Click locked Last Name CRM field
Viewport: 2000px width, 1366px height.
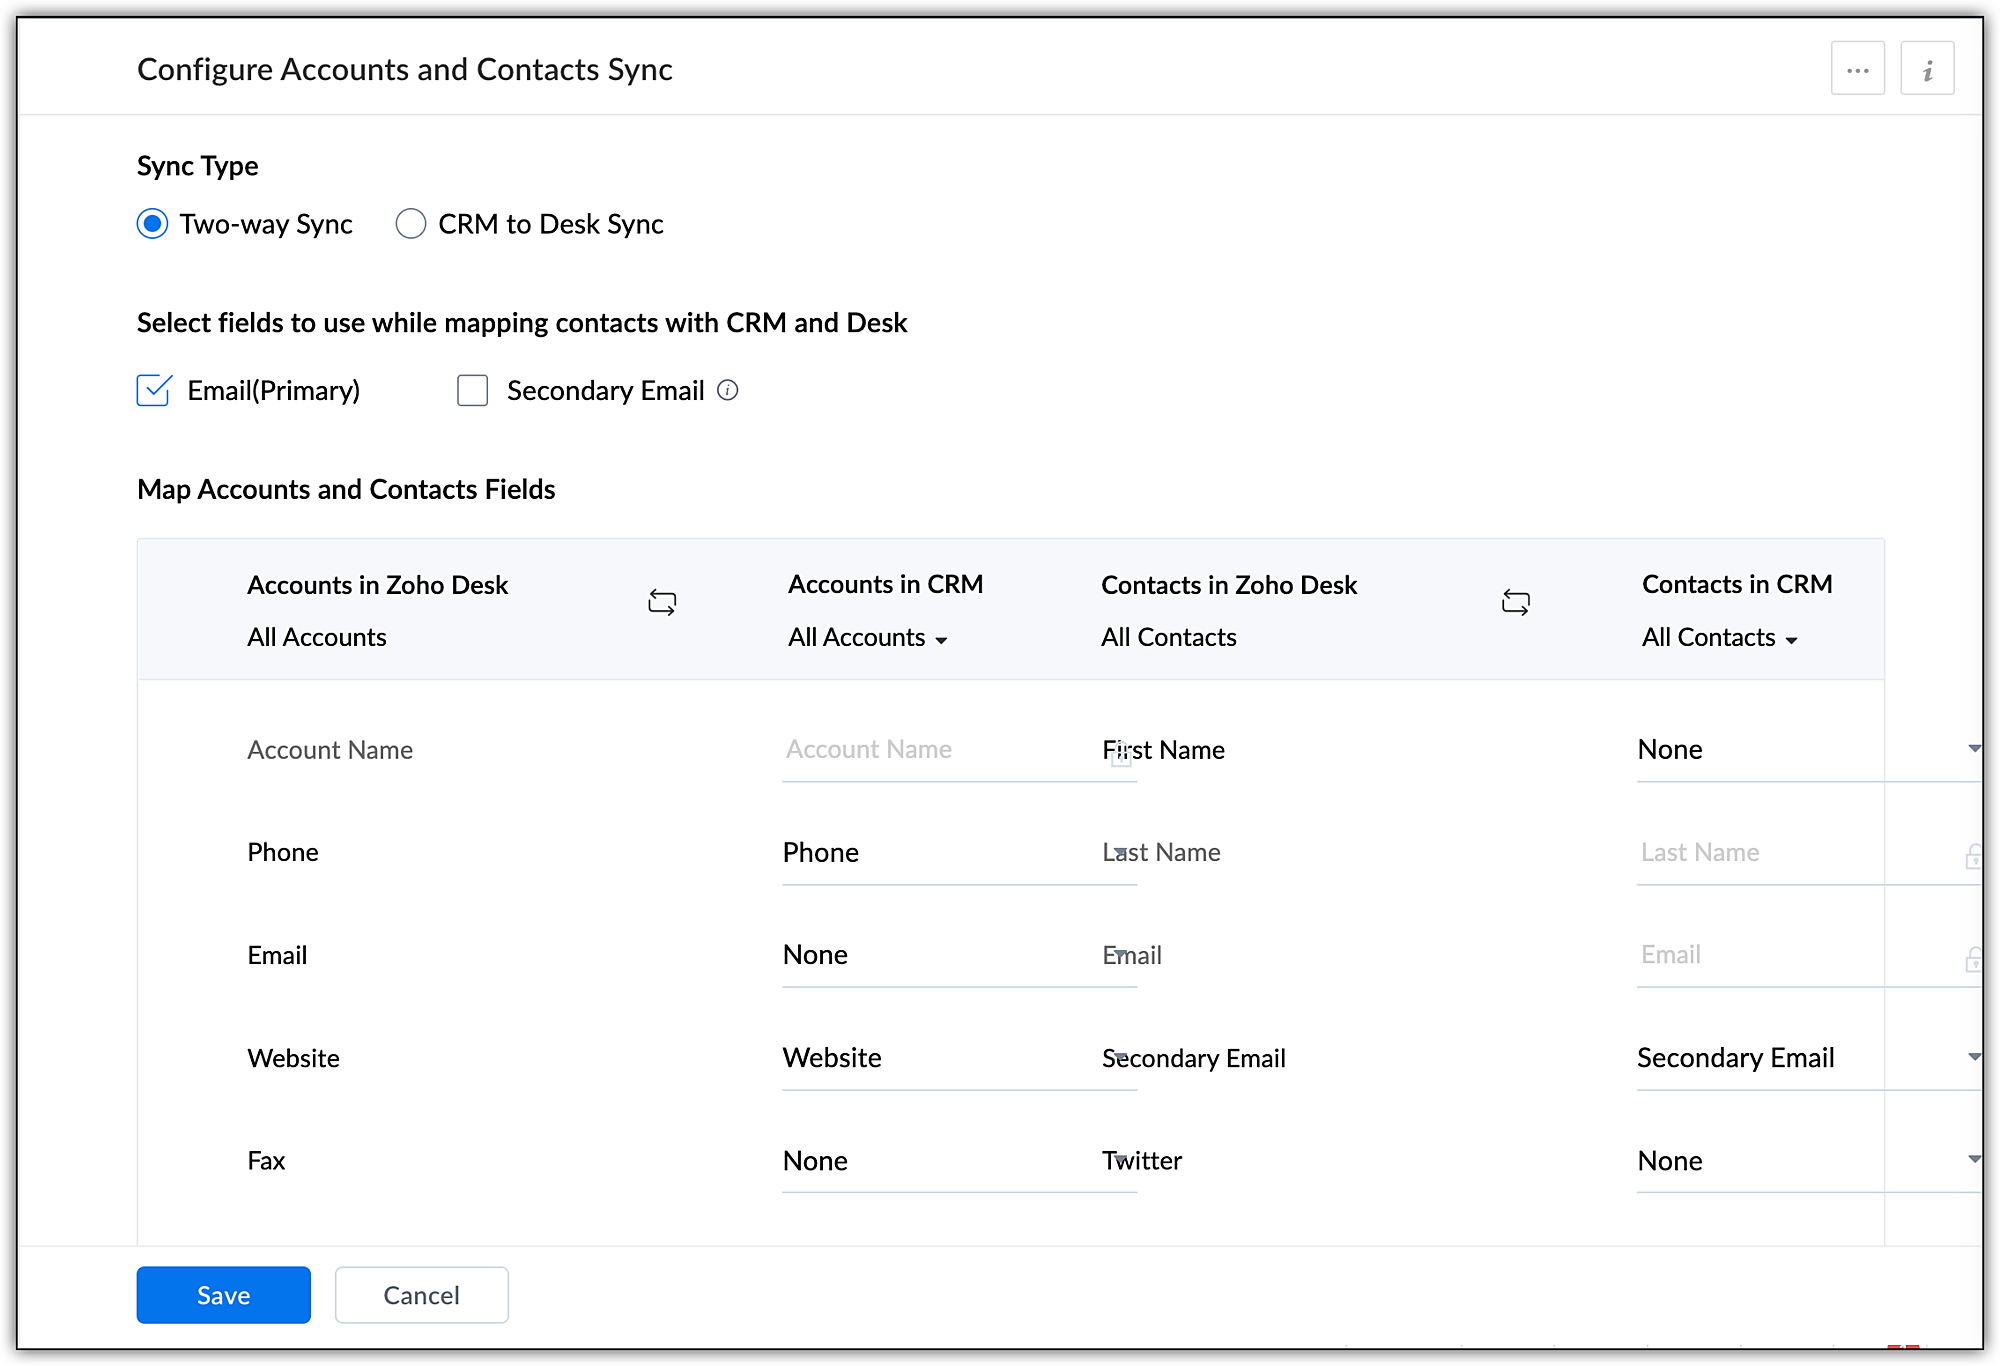tap(1809, 853)
